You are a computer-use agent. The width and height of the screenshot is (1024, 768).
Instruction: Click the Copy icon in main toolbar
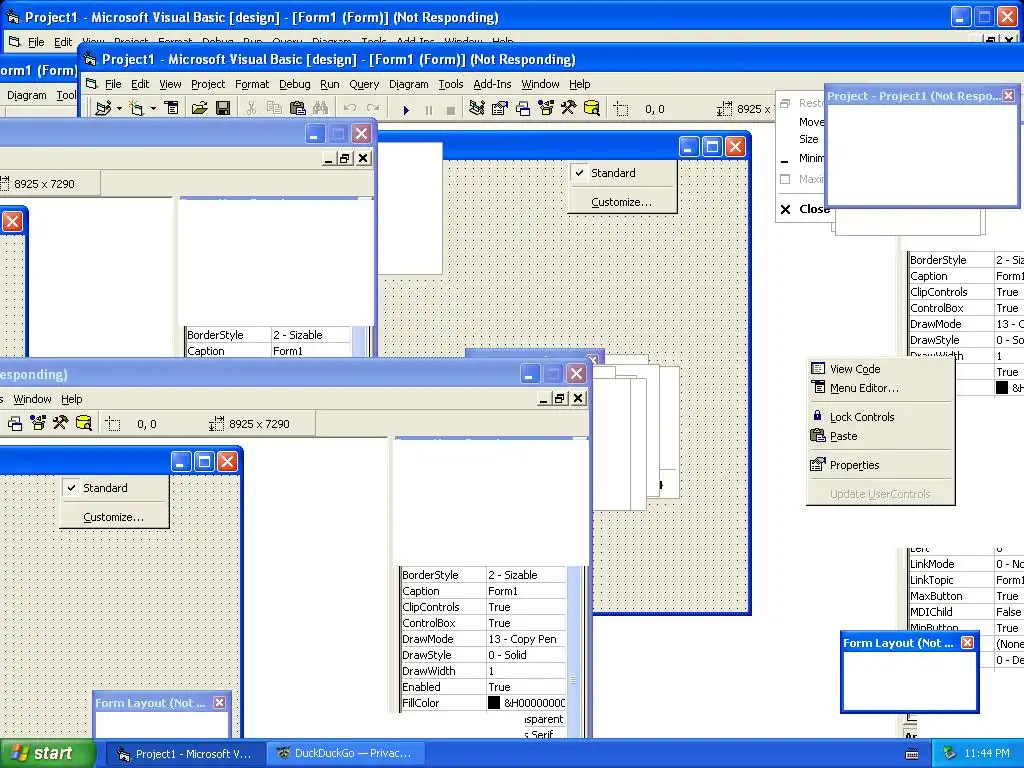[x=274, y=108]
